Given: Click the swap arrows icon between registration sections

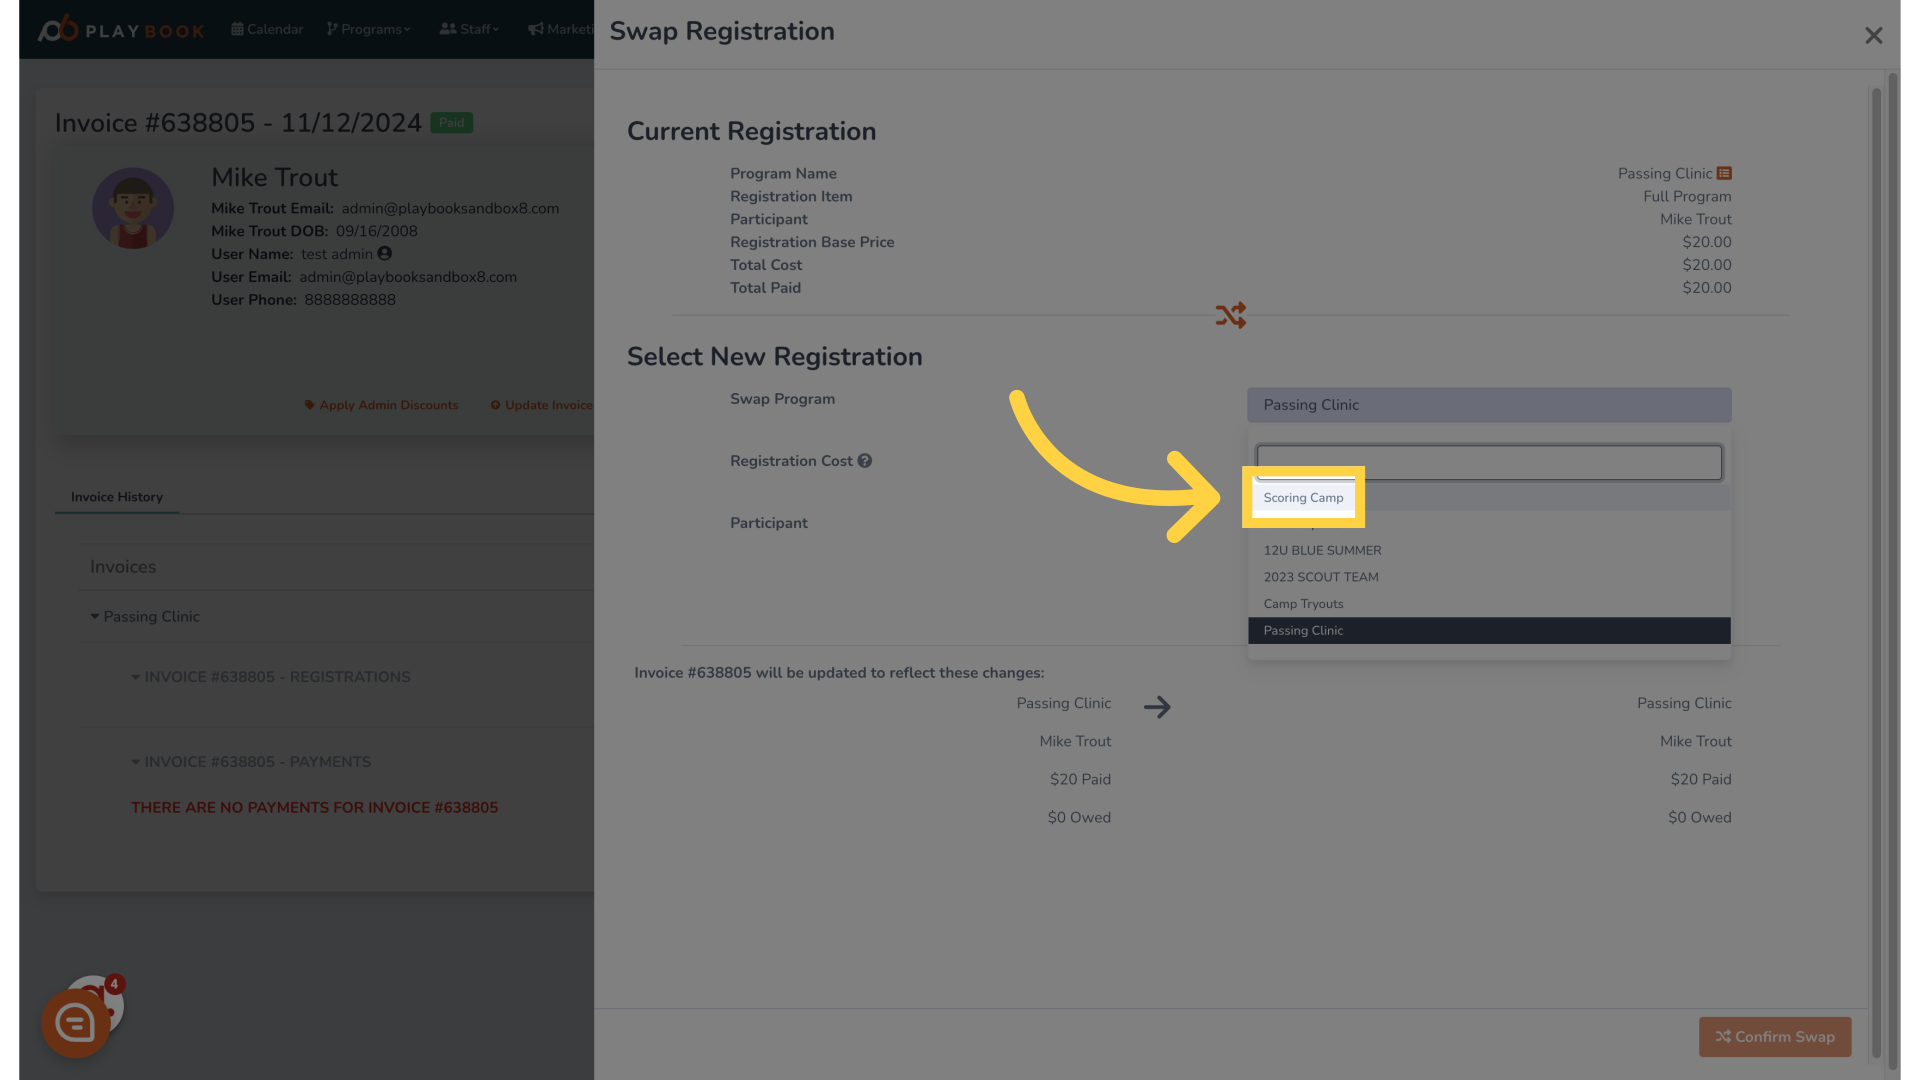Looking at the screenshot, I should click(x=1231, y=315).
